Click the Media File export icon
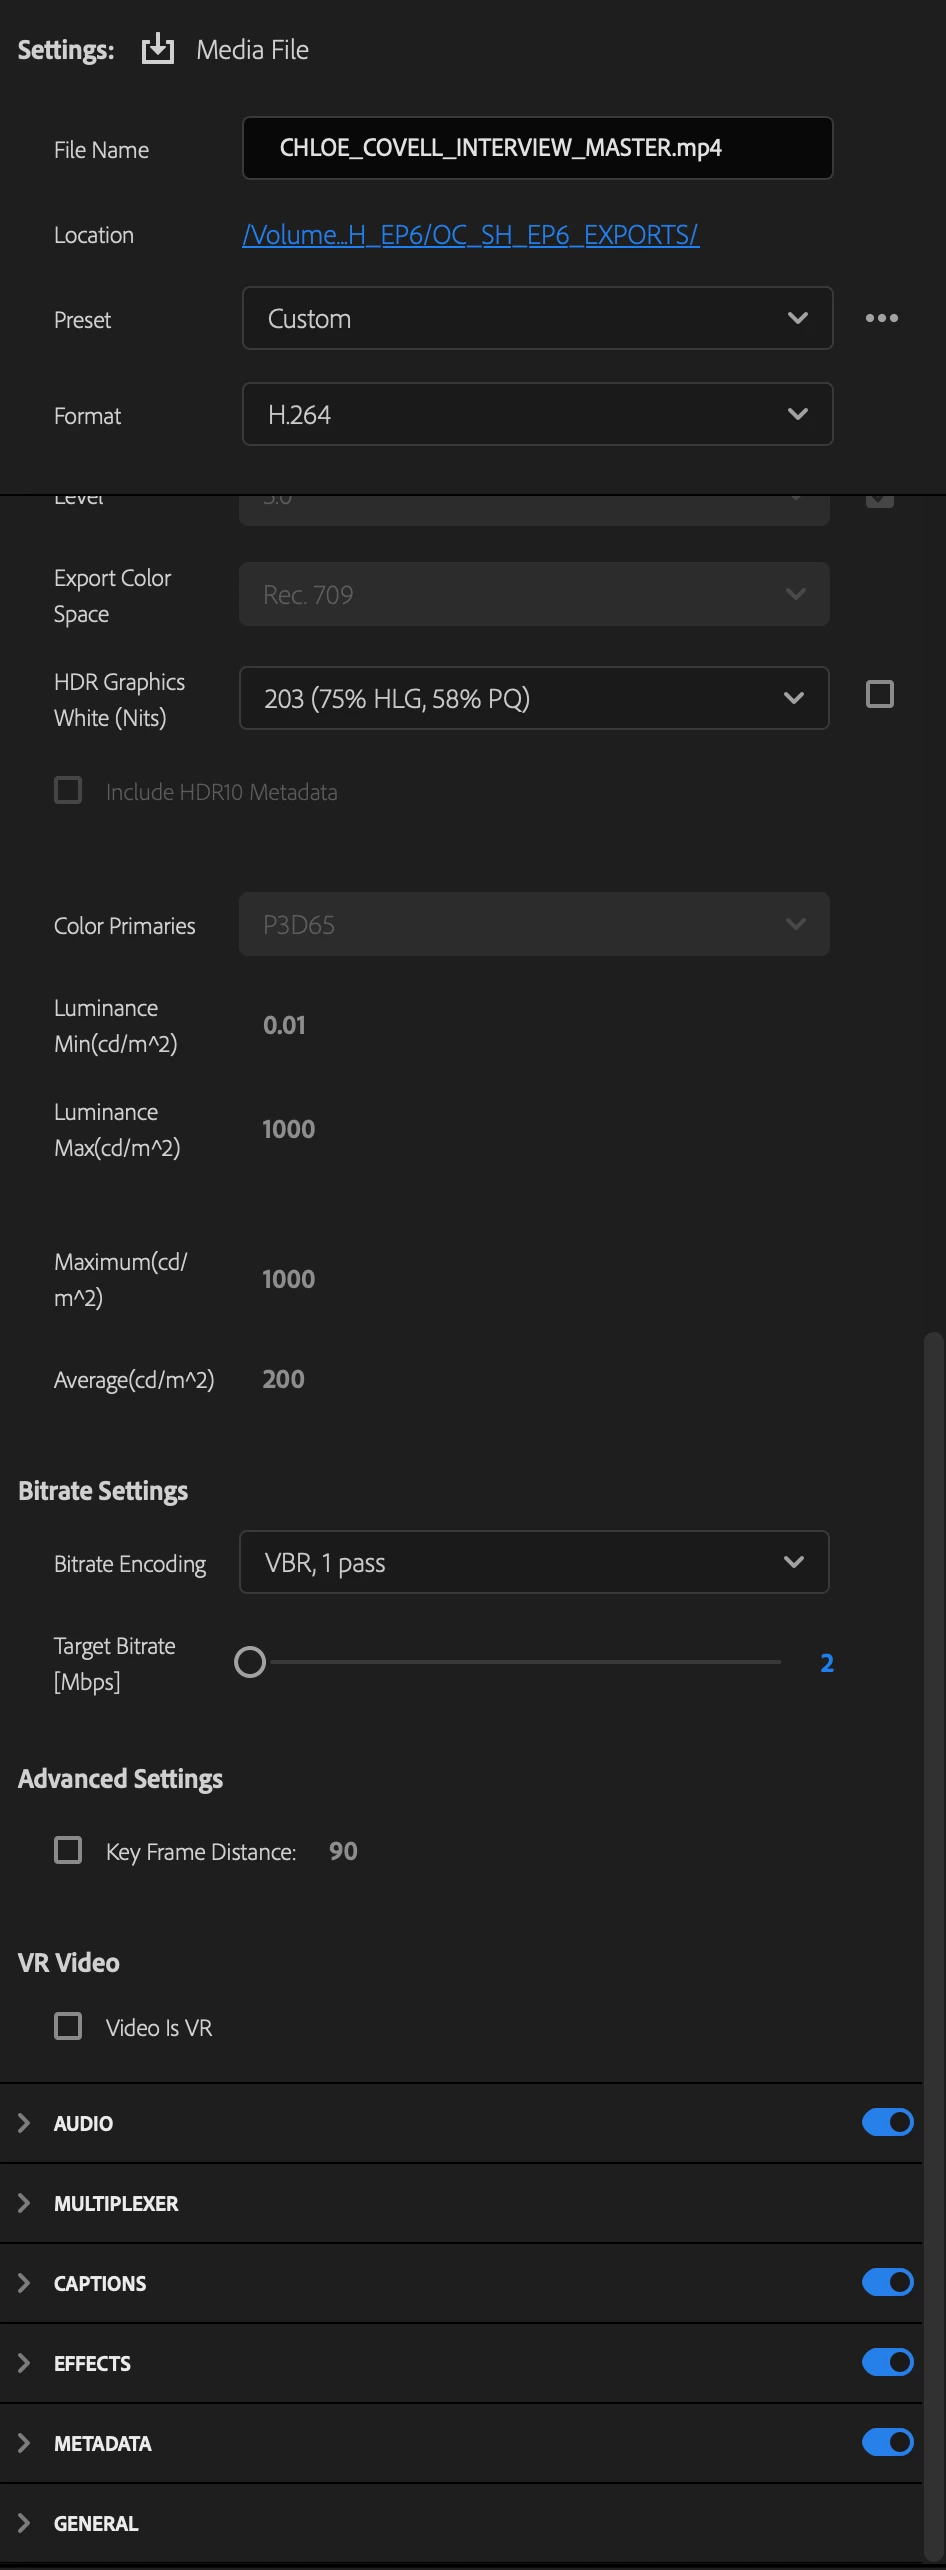Screen dimensions: 946x2570 point(158,49)
